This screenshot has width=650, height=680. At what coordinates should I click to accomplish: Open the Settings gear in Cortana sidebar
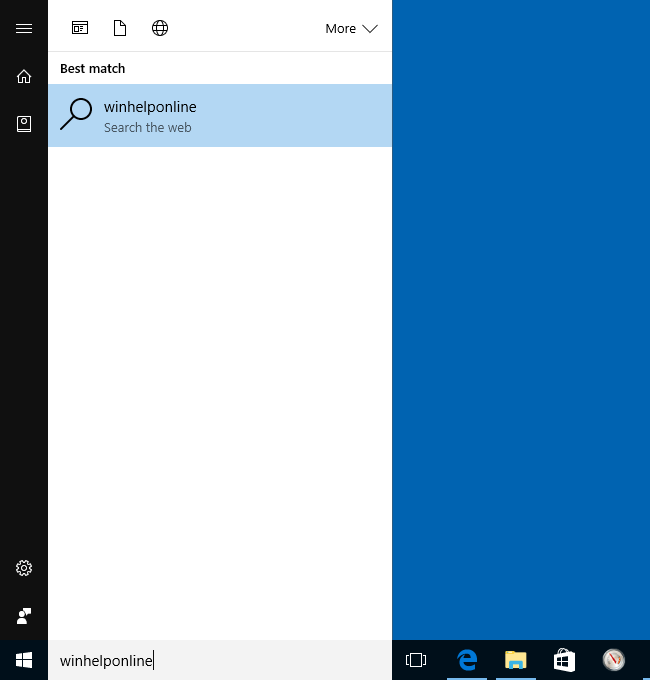click(24, 568)
